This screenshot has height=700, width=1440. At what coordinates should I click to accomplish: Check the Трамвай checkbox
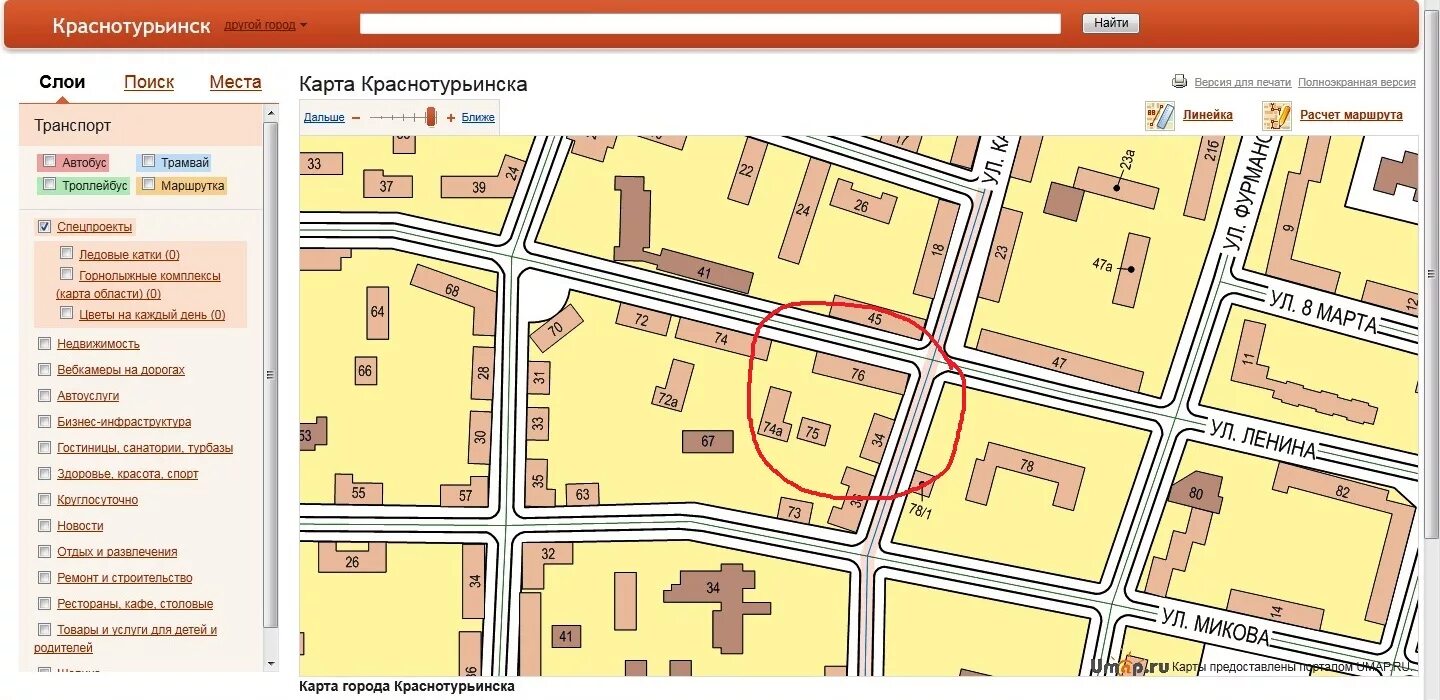[x=147, y=161]
